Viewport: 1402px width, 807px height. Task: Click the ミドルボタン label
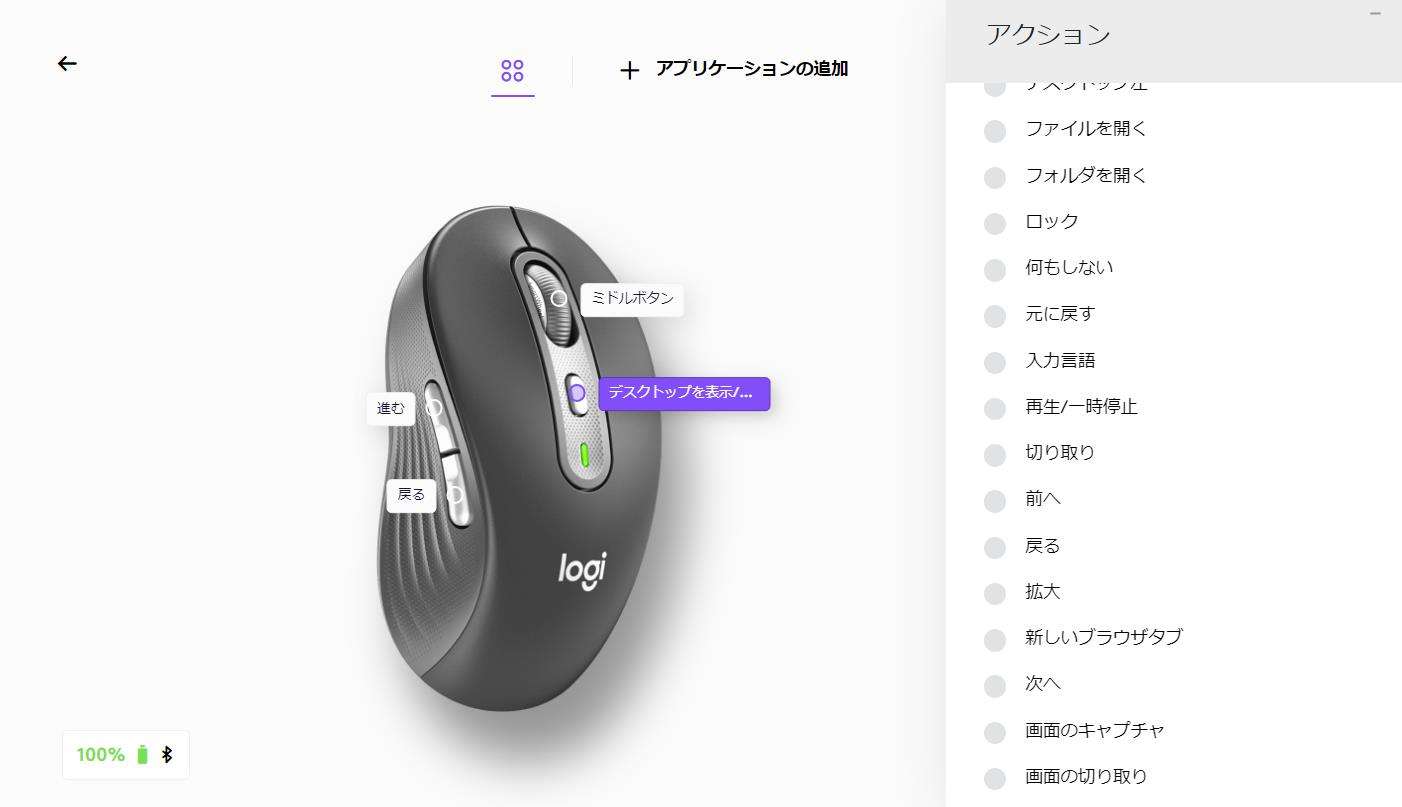632,298
